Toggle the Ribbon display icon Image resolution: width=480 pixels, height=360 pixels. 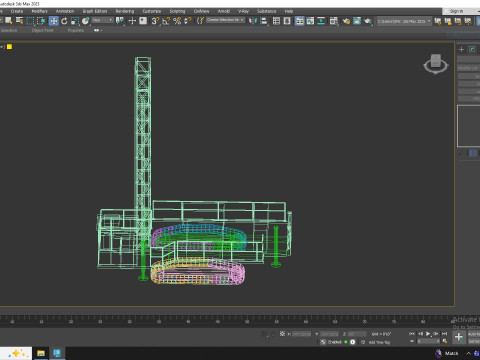pyautogui.click(x=299, y=21)
